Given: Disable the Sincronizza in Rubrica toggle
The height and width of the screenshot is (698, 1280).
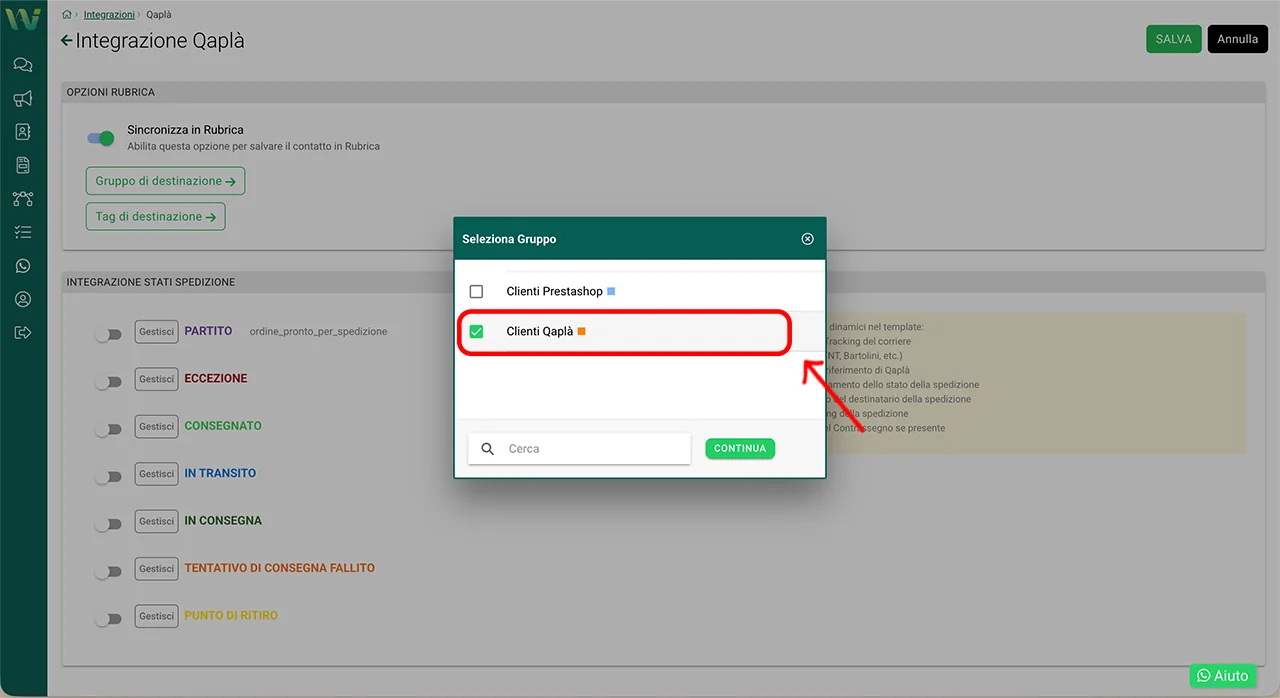Looking at the screenshot, I should [101, 138].
